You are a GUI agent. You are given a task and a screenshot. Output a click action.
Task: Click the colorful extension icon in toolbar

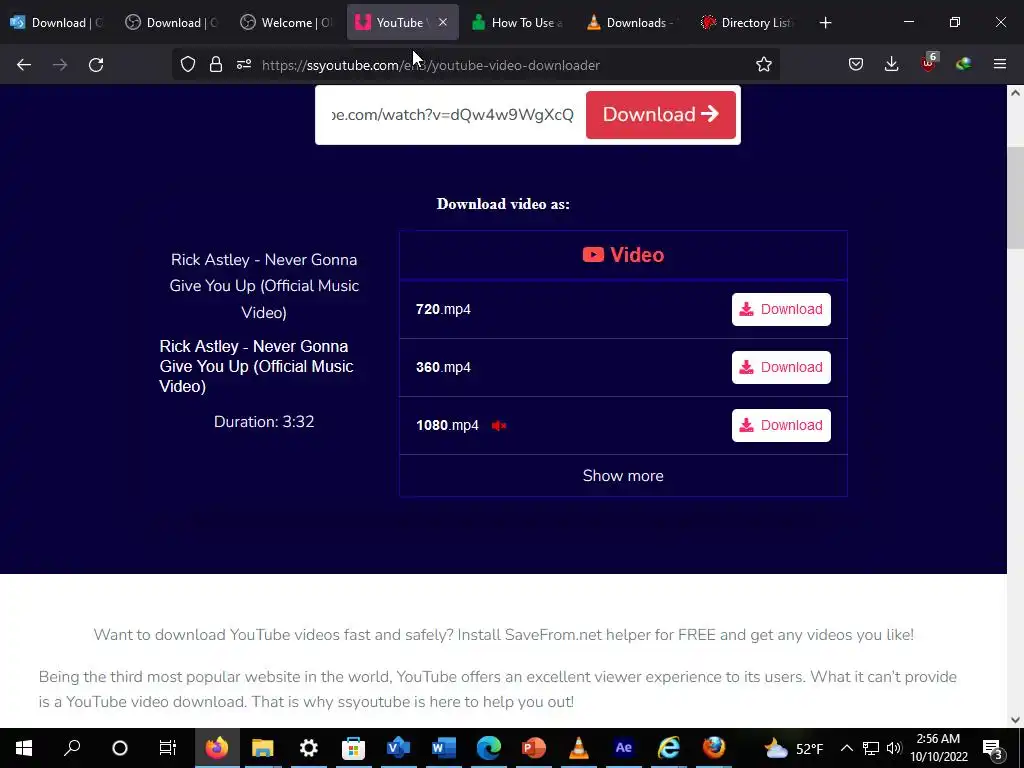(x=963, y=64)
